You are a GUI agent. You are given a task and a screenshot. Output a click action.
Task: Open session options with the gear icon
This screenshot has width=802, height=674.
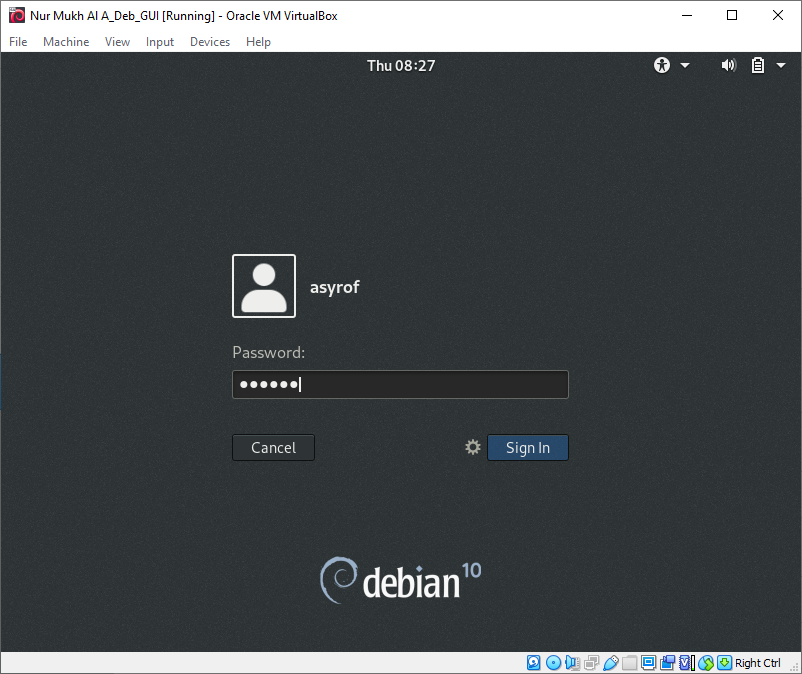[x=472, y=447]
